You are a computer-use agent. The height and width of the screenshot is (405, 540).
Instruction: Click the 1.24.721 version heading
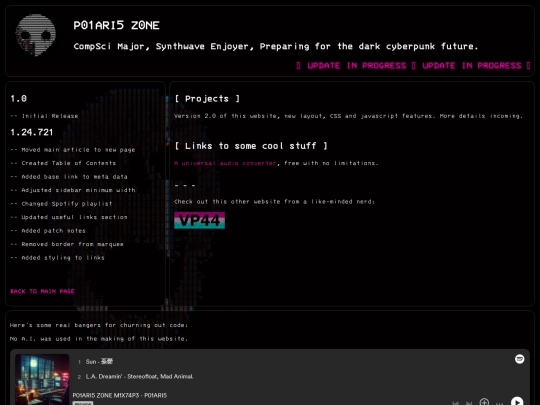(32, 132)
